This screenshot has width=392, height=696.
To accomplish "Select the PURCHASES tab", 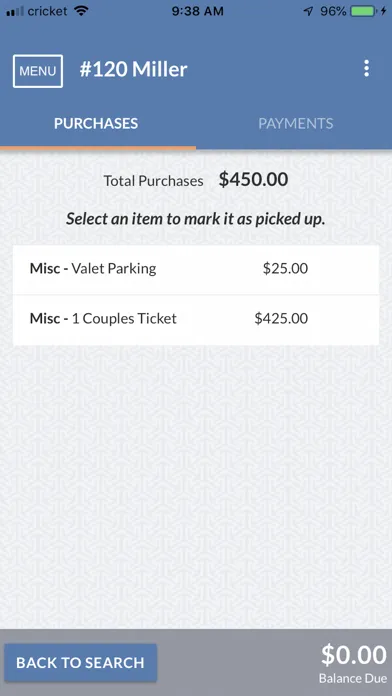I will click(x=96, y=123).
